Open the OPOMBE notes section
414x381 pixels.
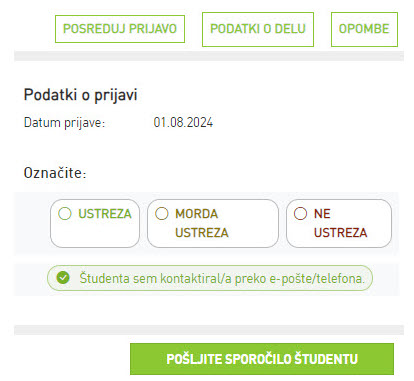coord(364,29)
